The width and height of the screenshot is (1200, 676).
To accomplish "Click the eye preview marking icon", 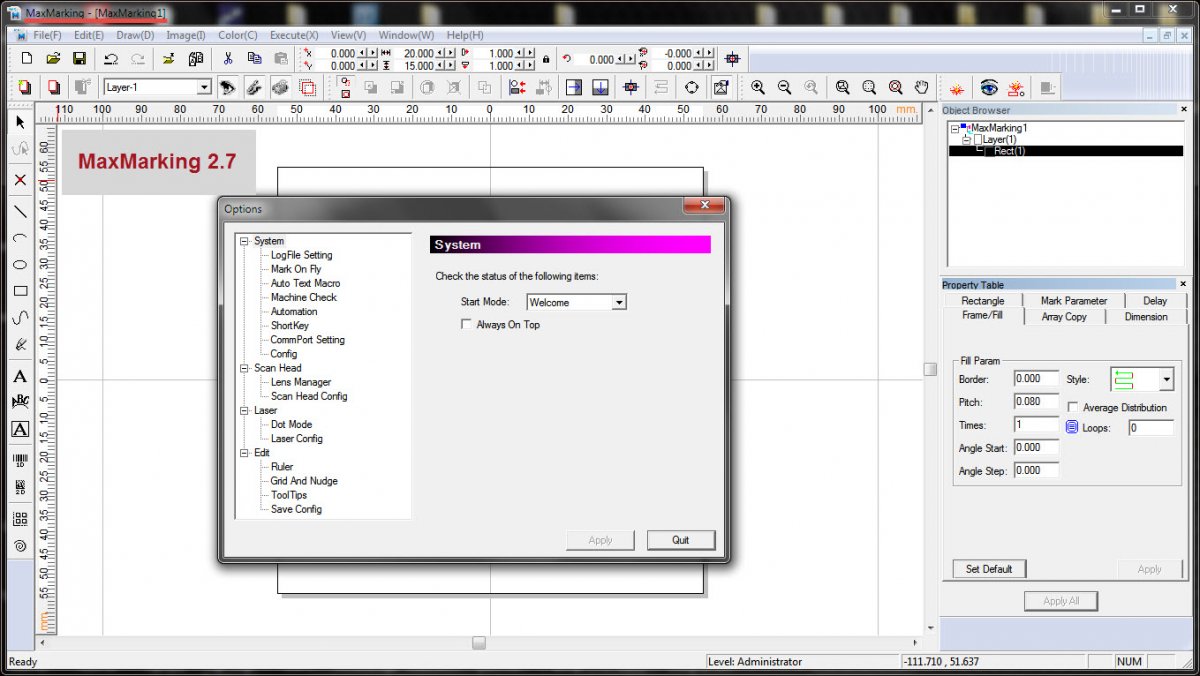I will 989,88.
